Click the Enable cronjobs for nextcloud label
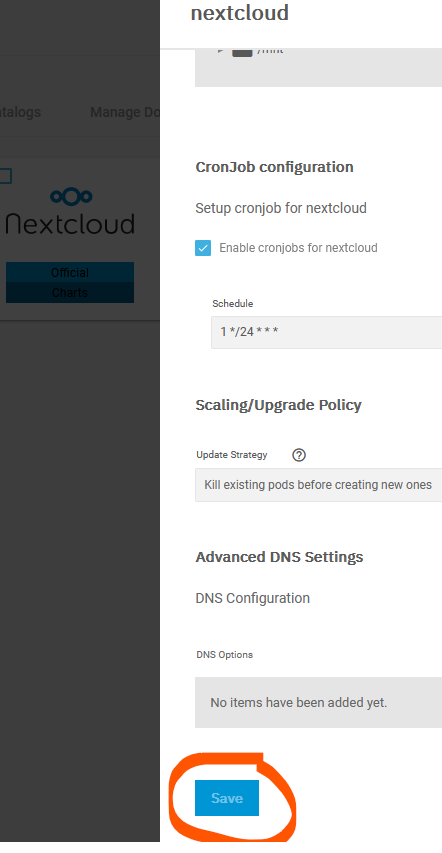442x853 pixels. pyautogui.click(x=298, y=248)
